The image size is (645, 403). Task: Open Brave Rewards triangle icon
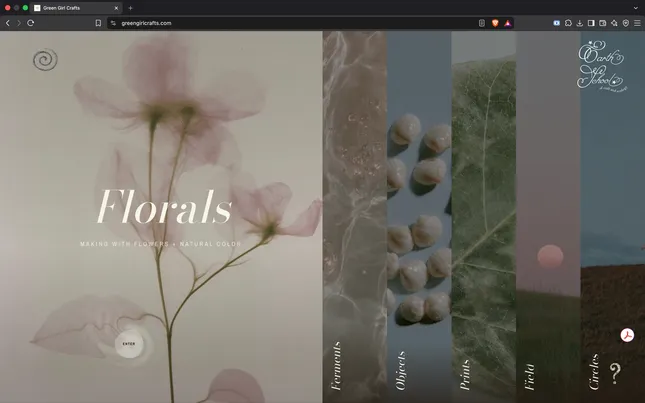point(508,23)
